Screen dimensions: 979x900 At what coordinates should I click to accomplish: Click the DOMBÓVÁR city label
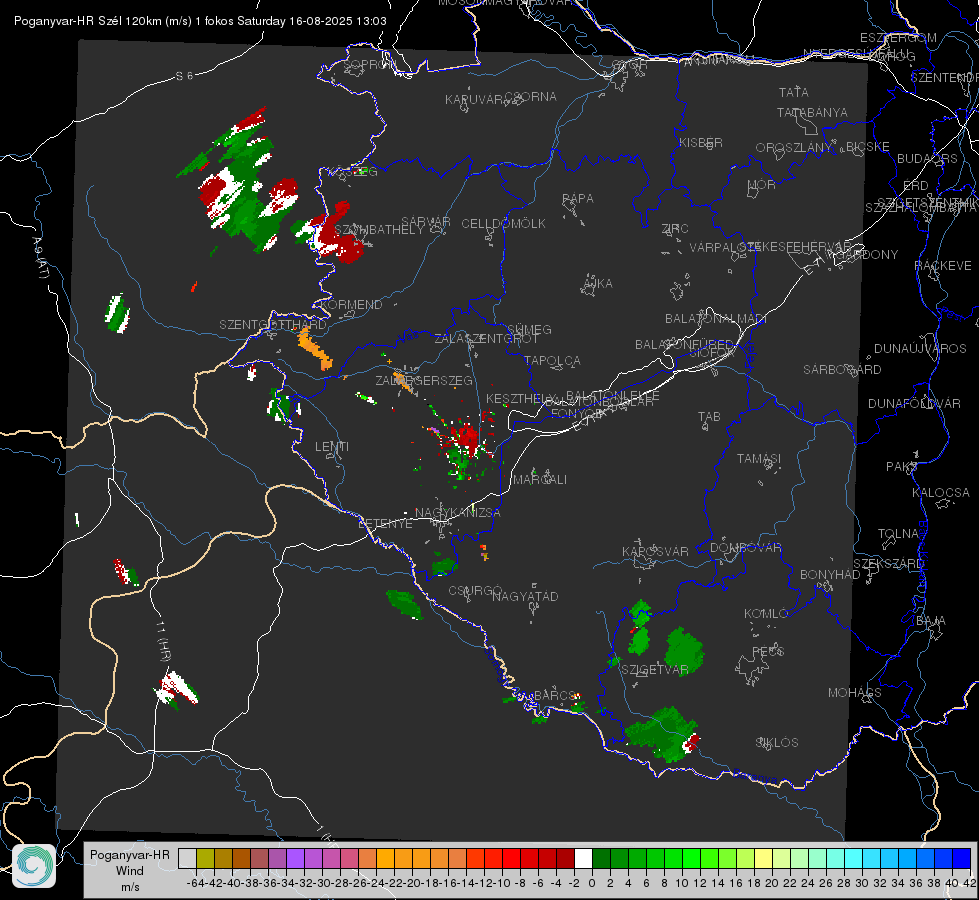[745, 548]
